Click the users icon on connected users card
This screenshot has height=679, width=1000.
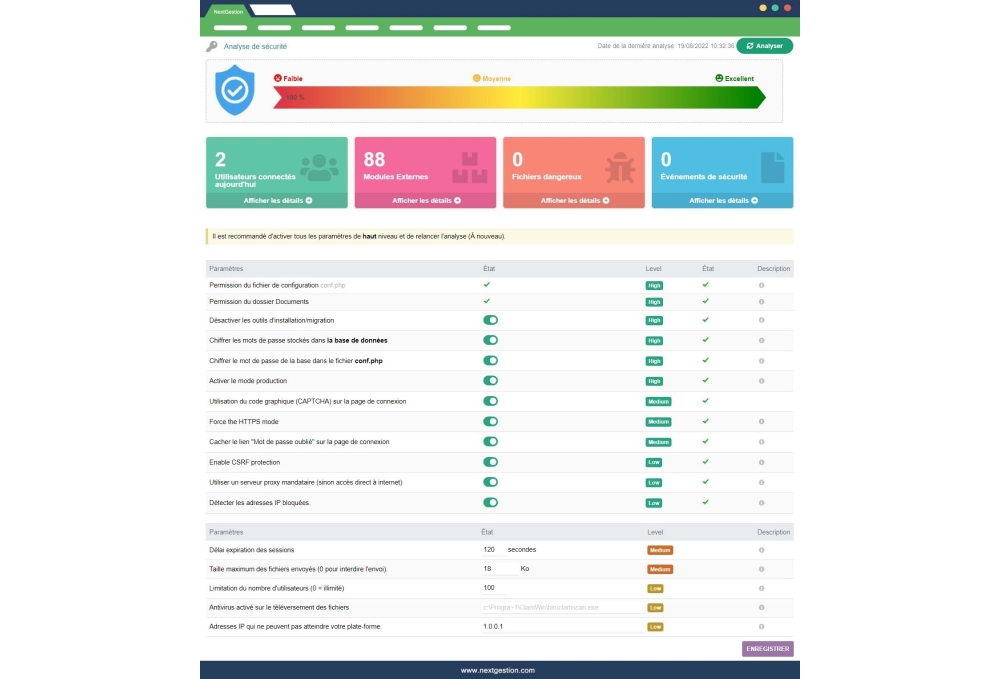point(318,167)
